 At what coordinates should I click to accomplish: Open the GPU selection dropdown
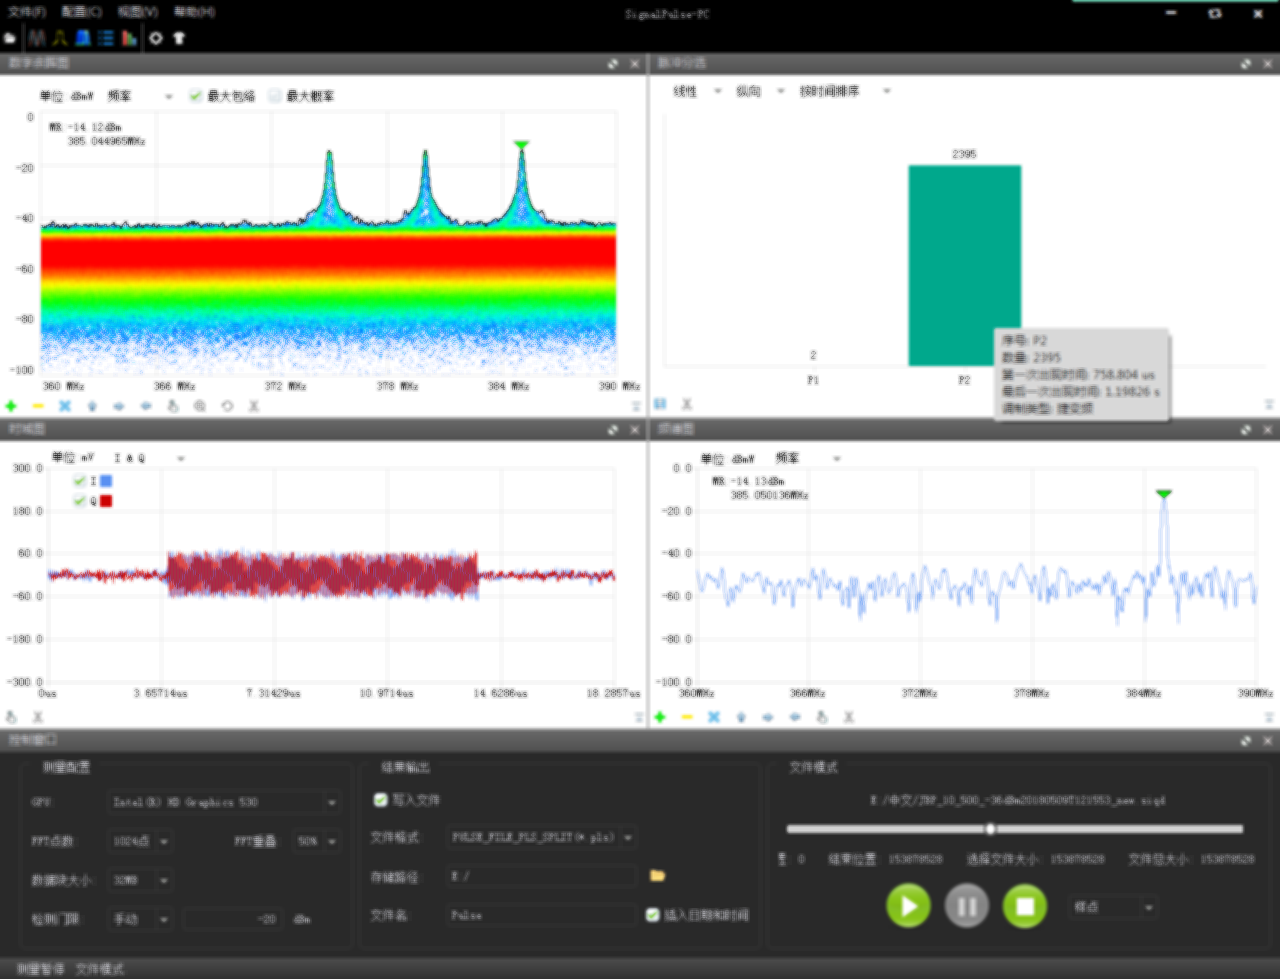click(225, 802)
